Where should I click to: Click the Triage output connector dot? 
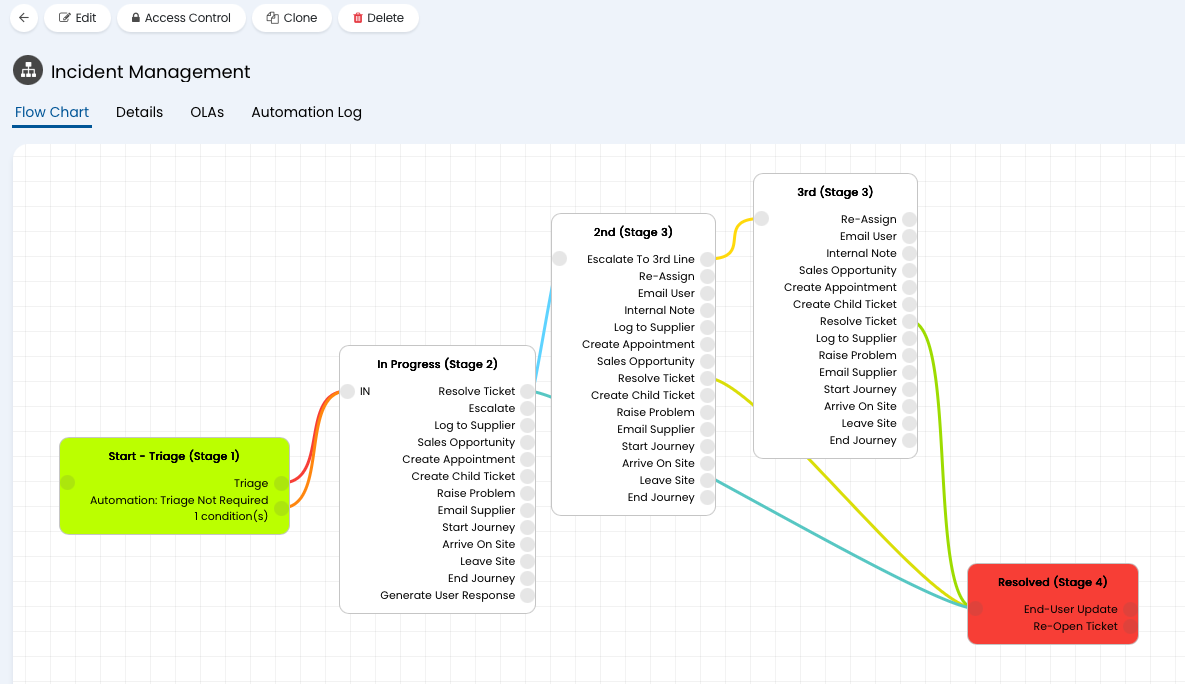click(282, 483)
